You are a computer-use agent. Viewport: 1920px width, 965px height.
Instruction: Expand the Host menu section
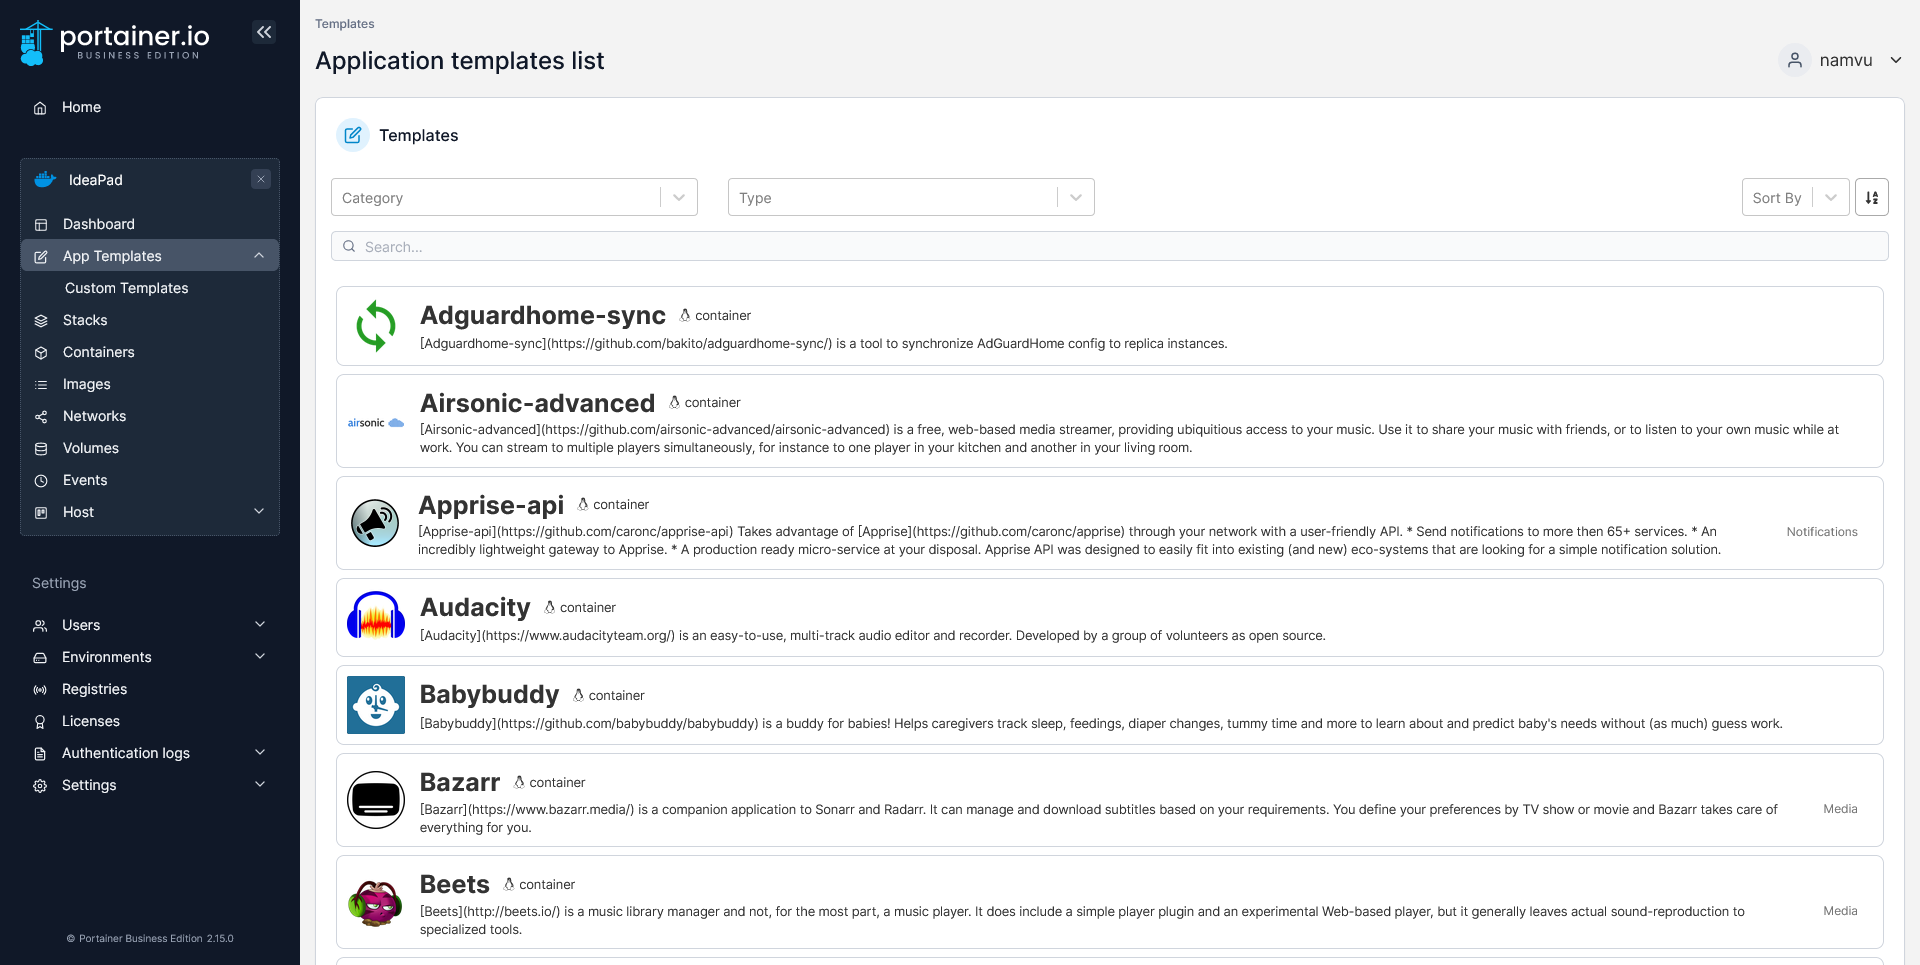click(x=150, y=512)
